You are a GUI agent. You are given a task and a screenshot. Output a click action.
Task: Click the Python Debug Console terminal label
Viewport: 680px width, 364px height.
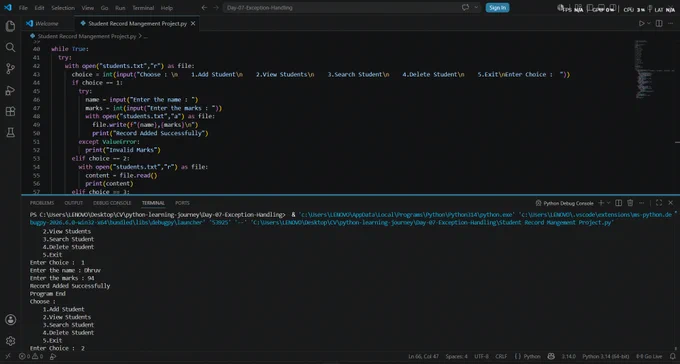pyautogui.click(x=564, y=203)
